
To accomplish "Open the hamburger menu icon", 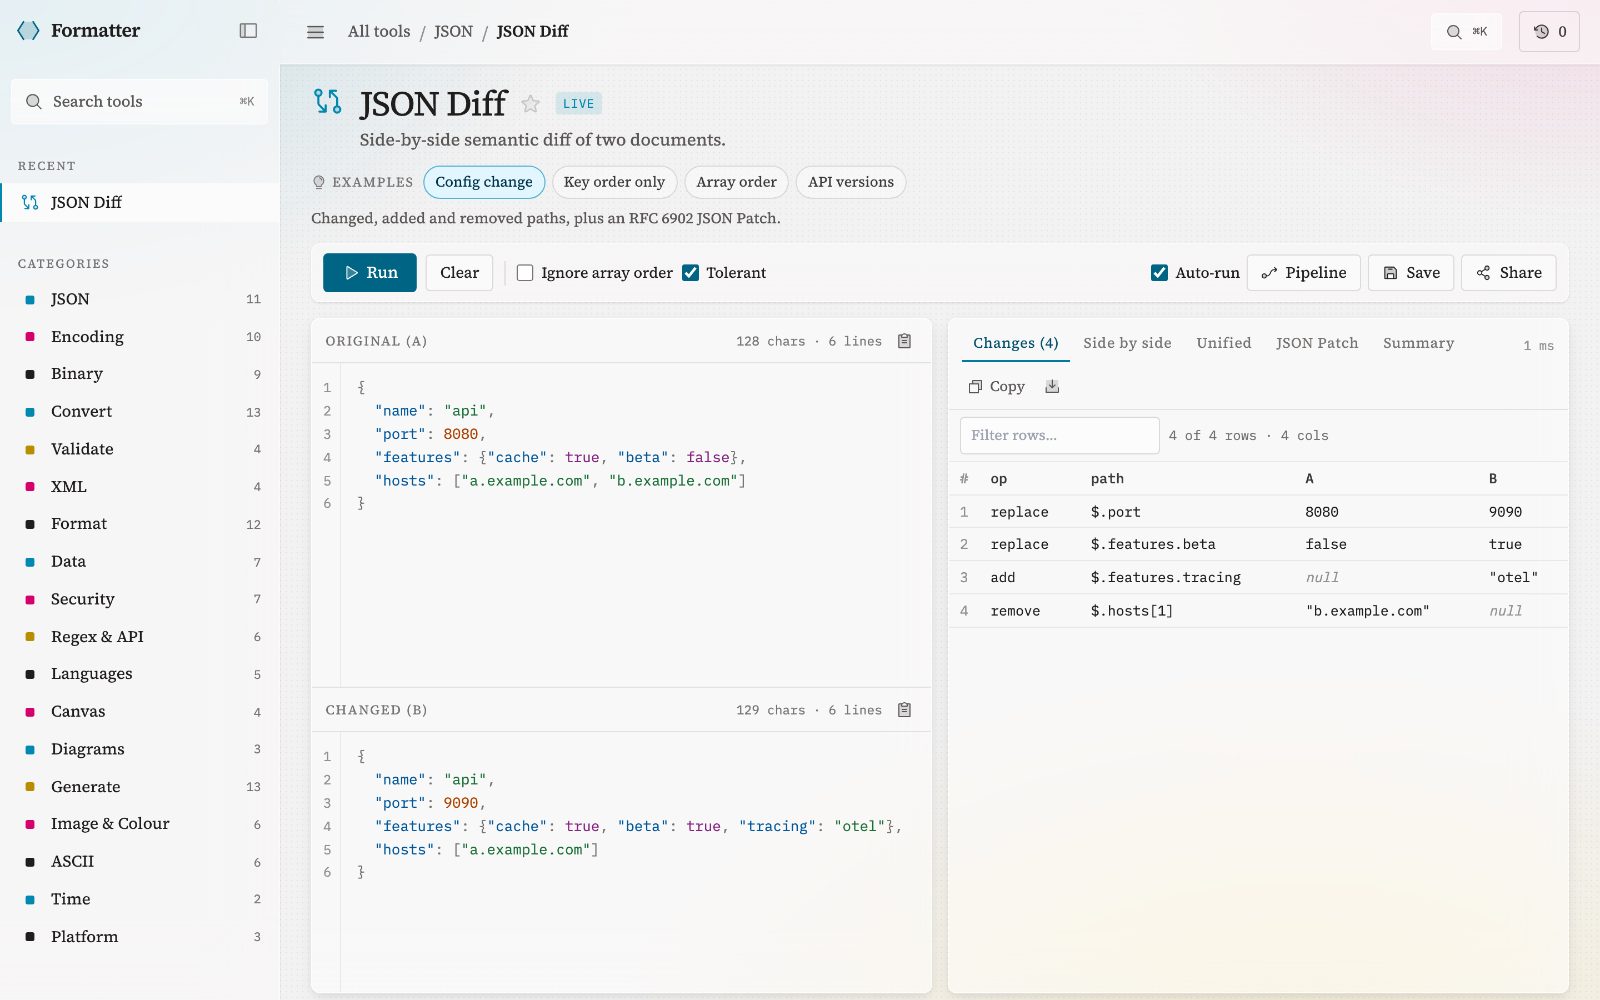I will click(x=315, y=32).
